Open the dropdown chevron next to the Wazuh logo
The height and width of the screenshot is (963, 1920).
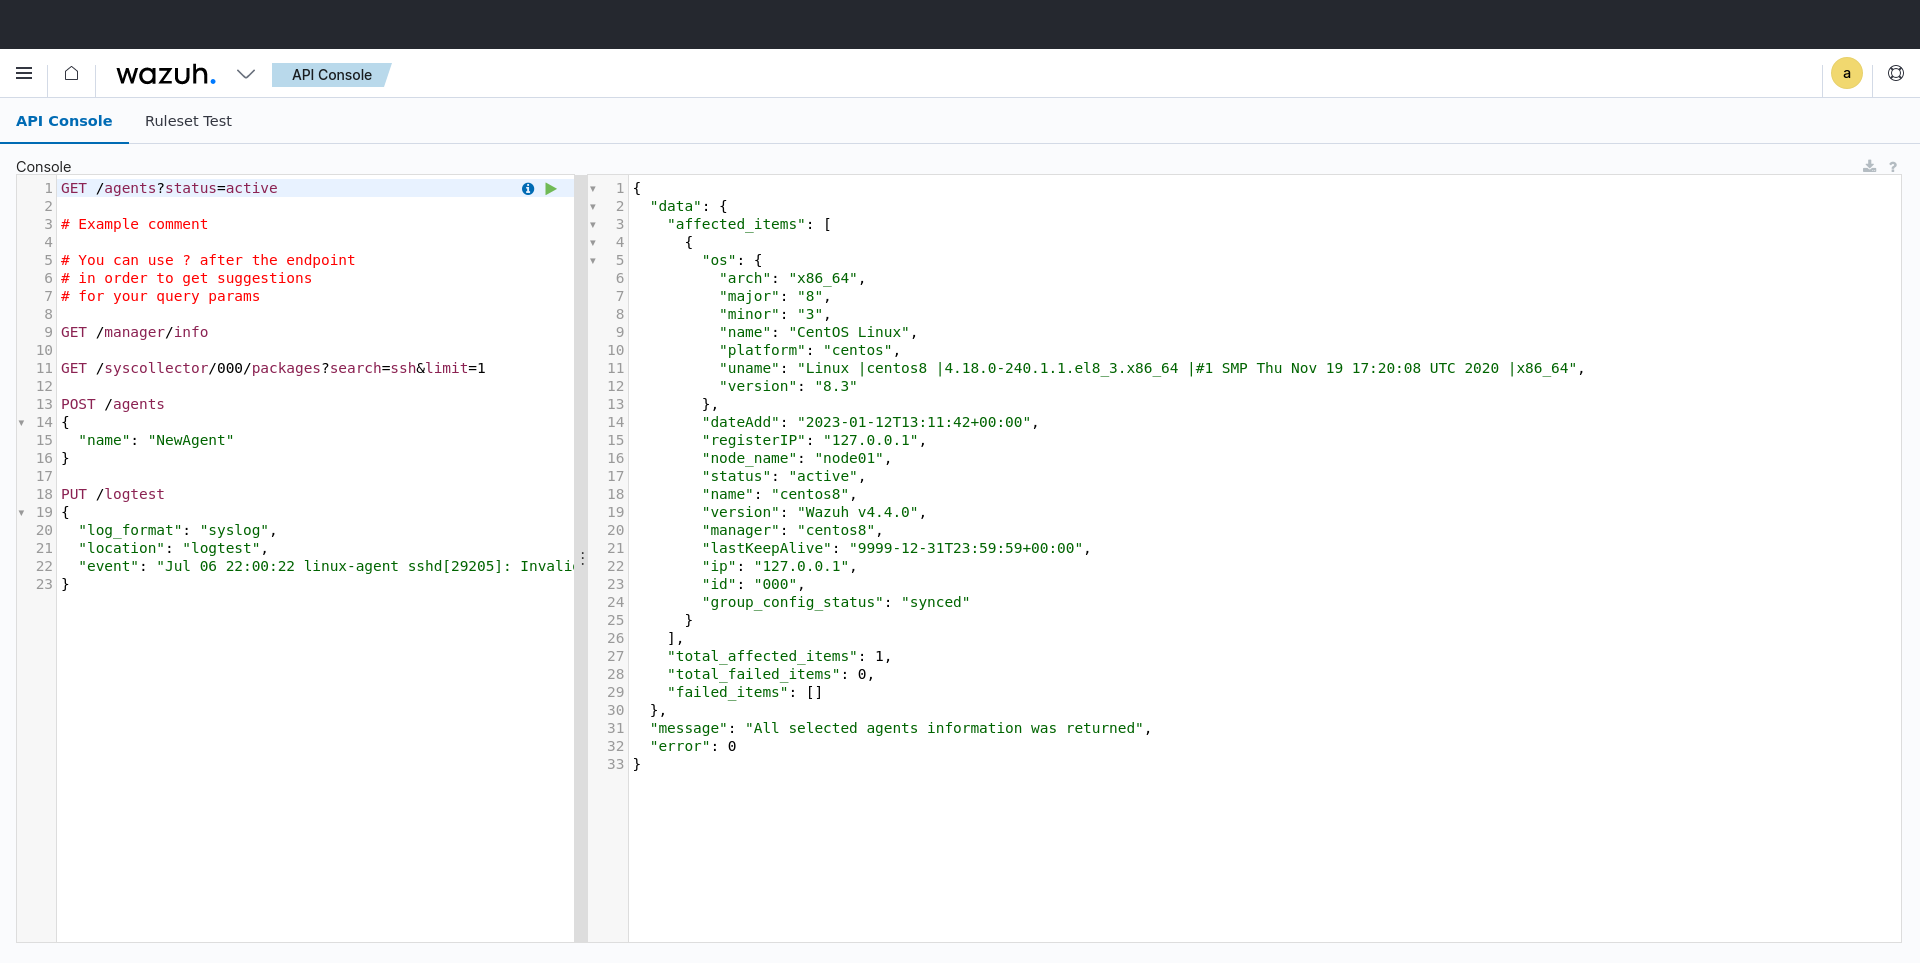246,74
